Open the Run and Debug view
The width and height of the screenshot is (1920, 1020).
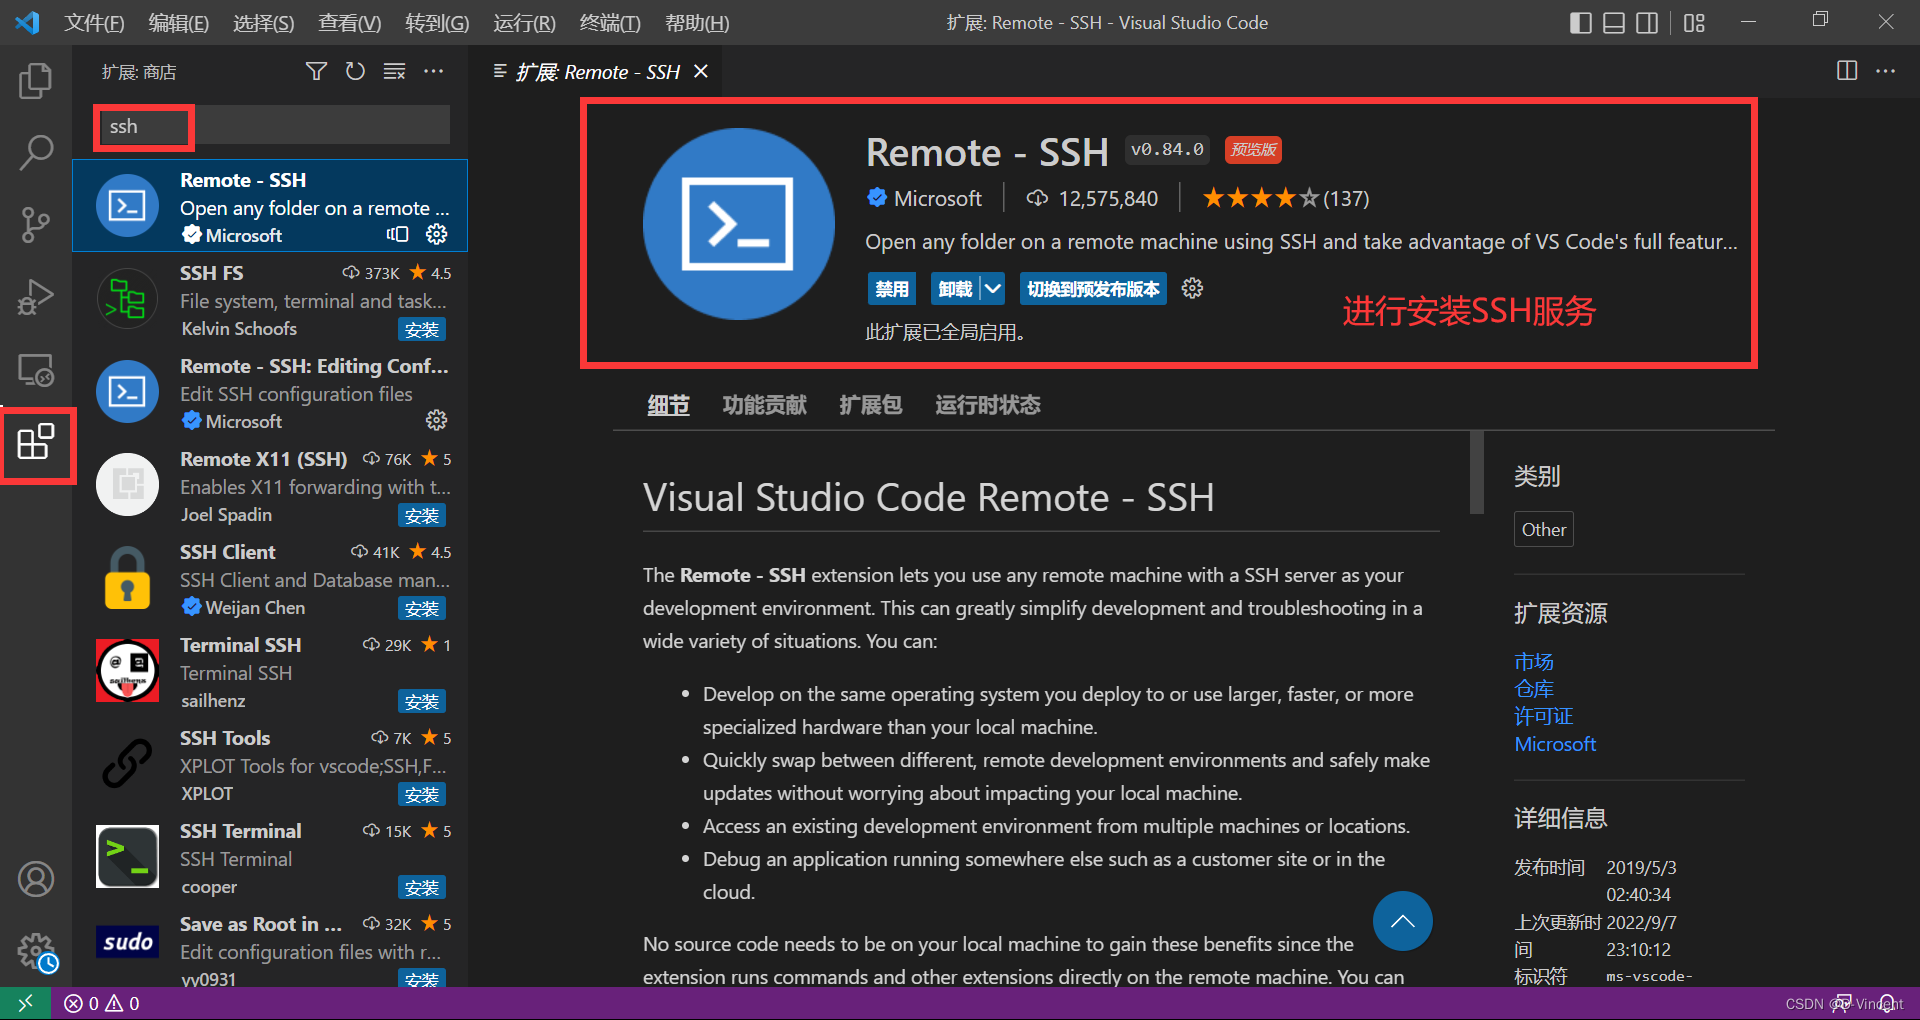36,297
